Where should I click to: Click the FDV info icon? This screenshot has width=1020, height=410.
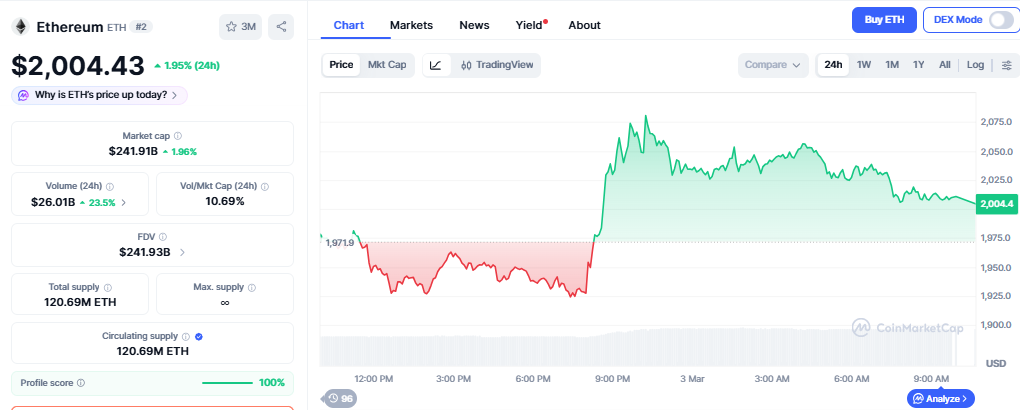163,237
